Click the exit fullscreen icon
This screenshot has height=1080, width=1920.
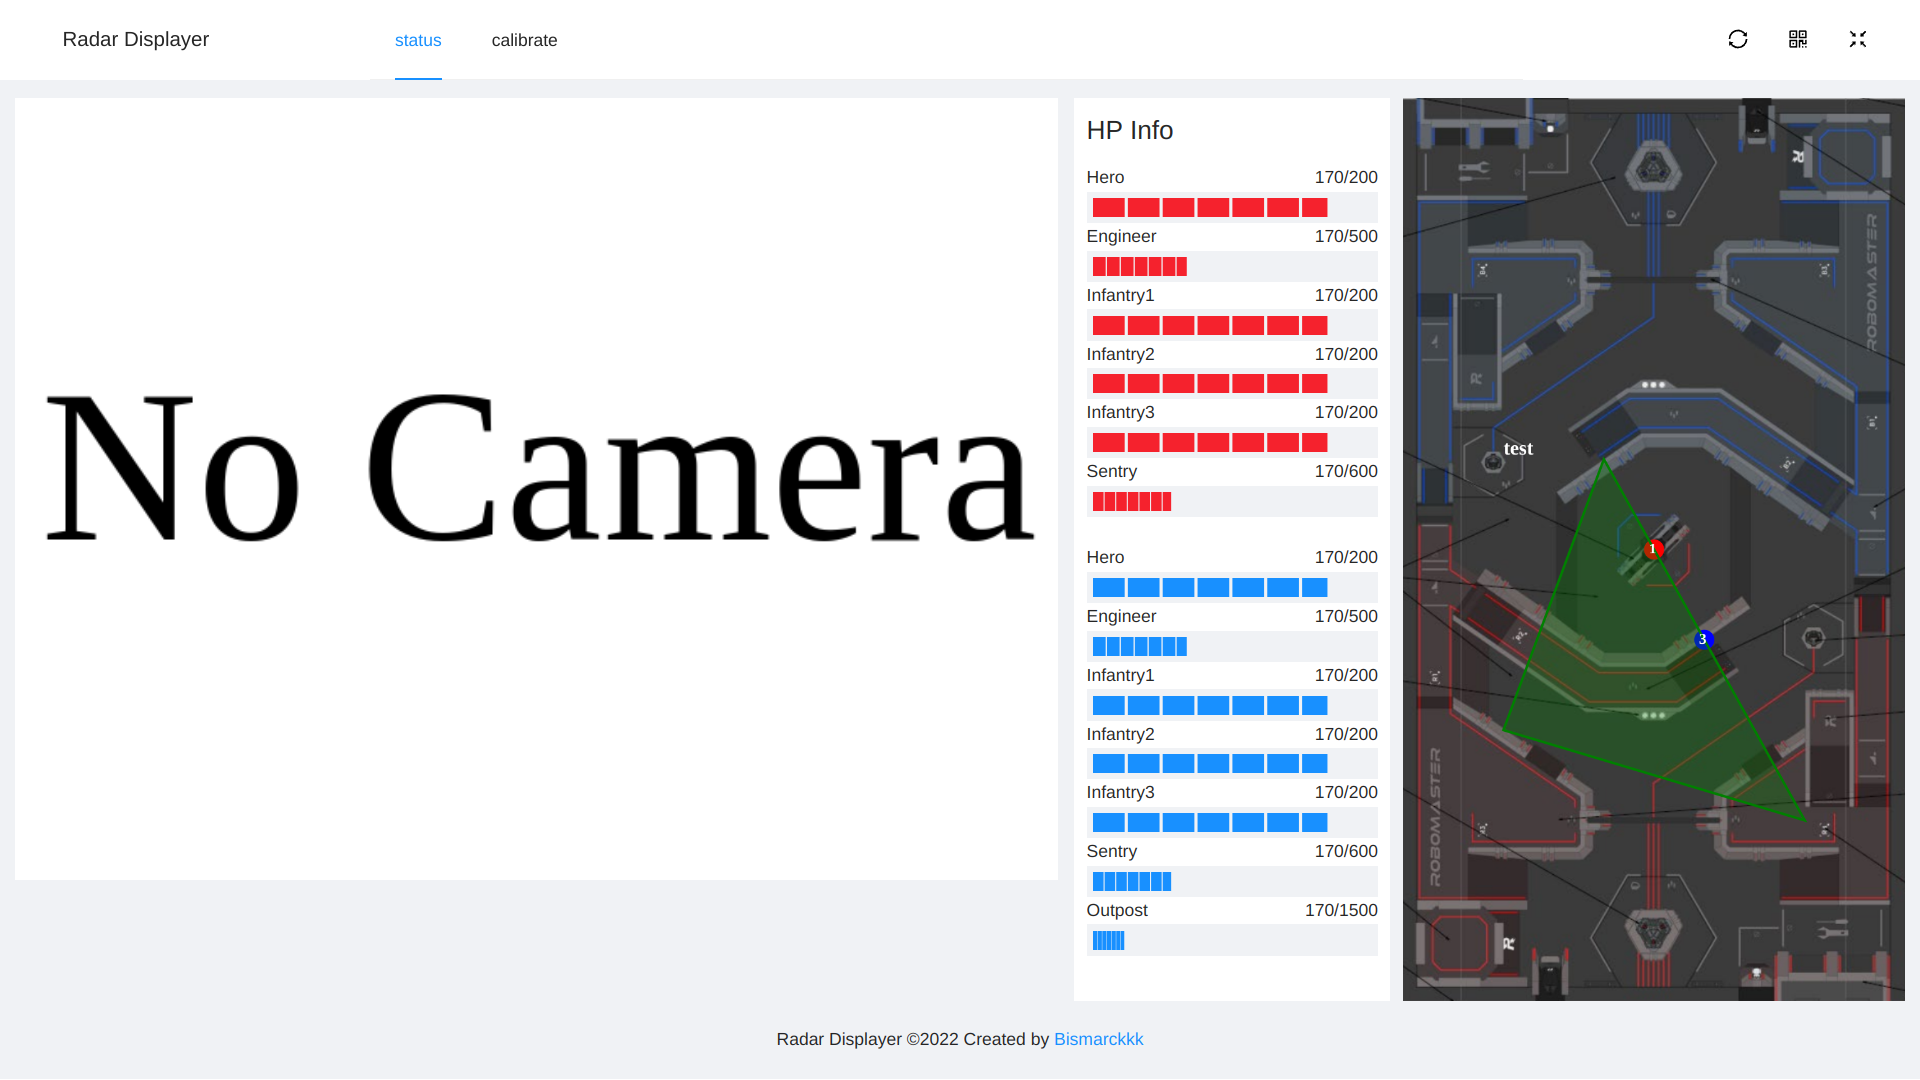(x=1858, y=39)
